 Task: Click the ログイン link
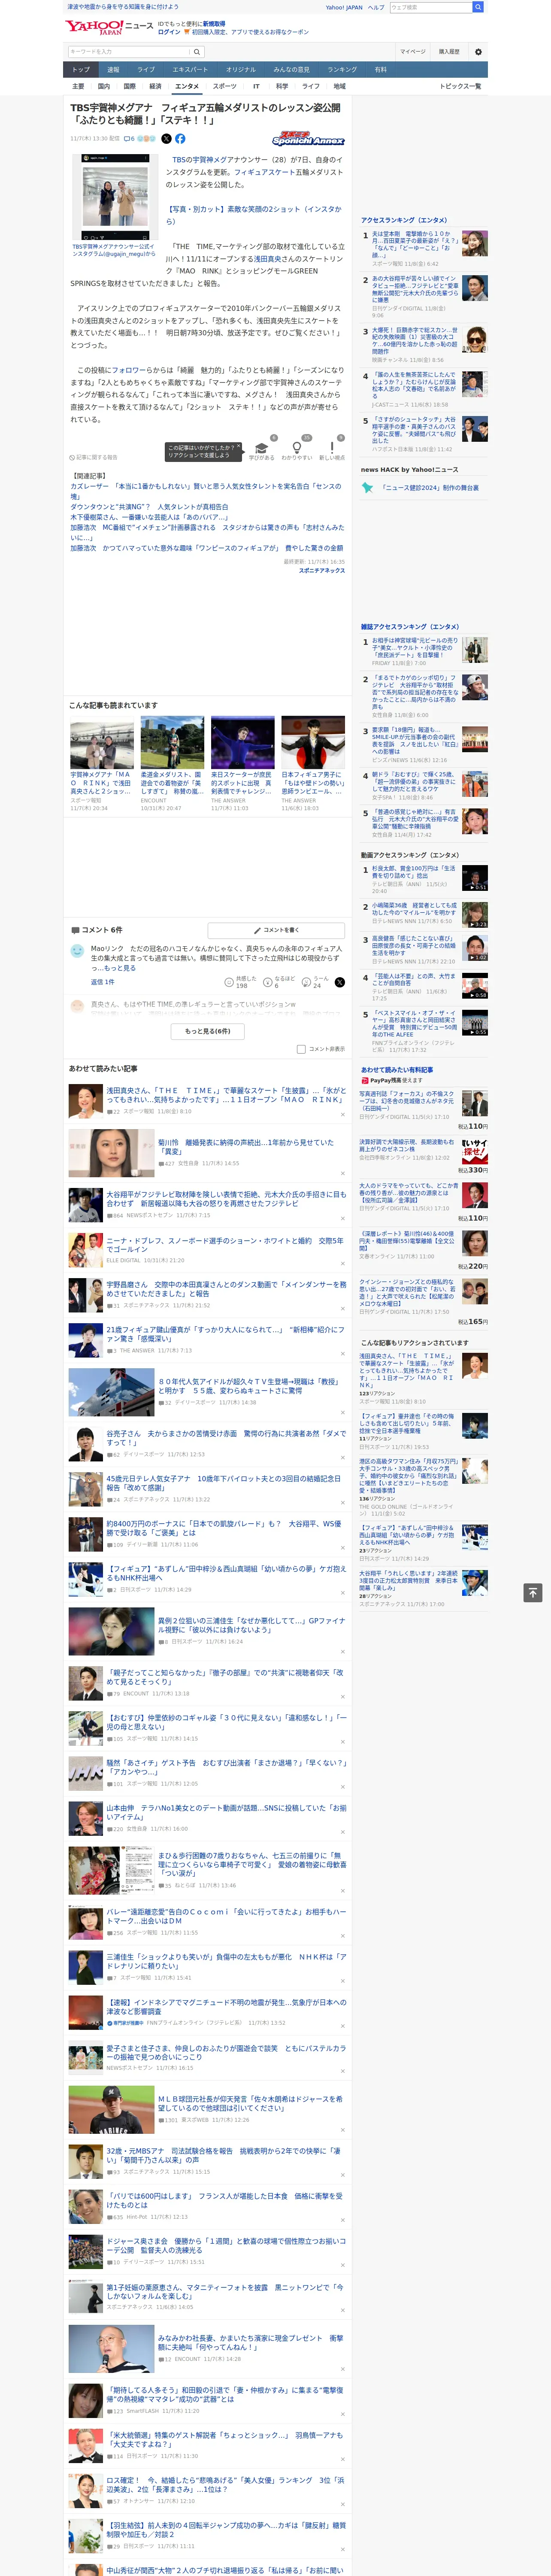tap(169, 32)
